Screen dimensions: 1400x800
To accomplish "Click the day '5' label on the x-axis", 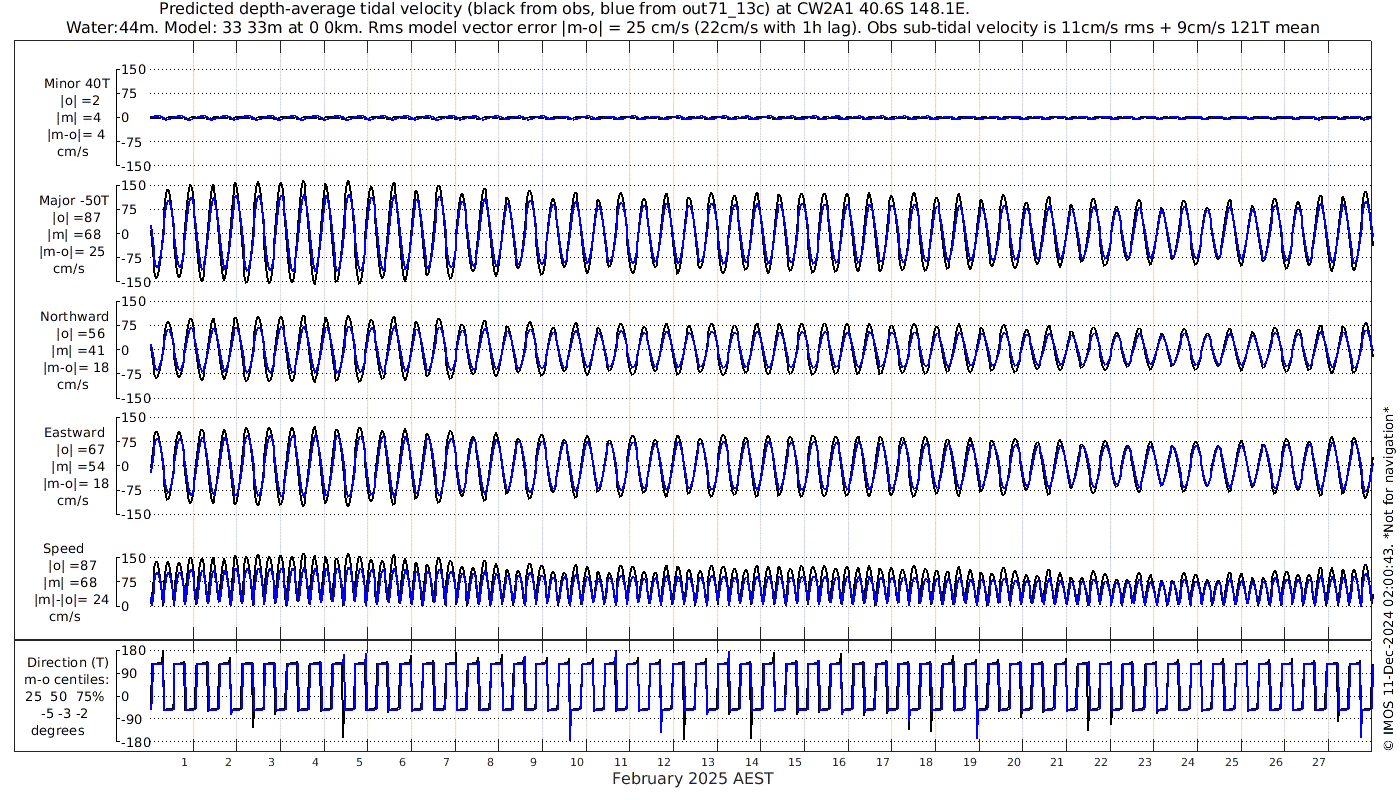I will (359, 762).
